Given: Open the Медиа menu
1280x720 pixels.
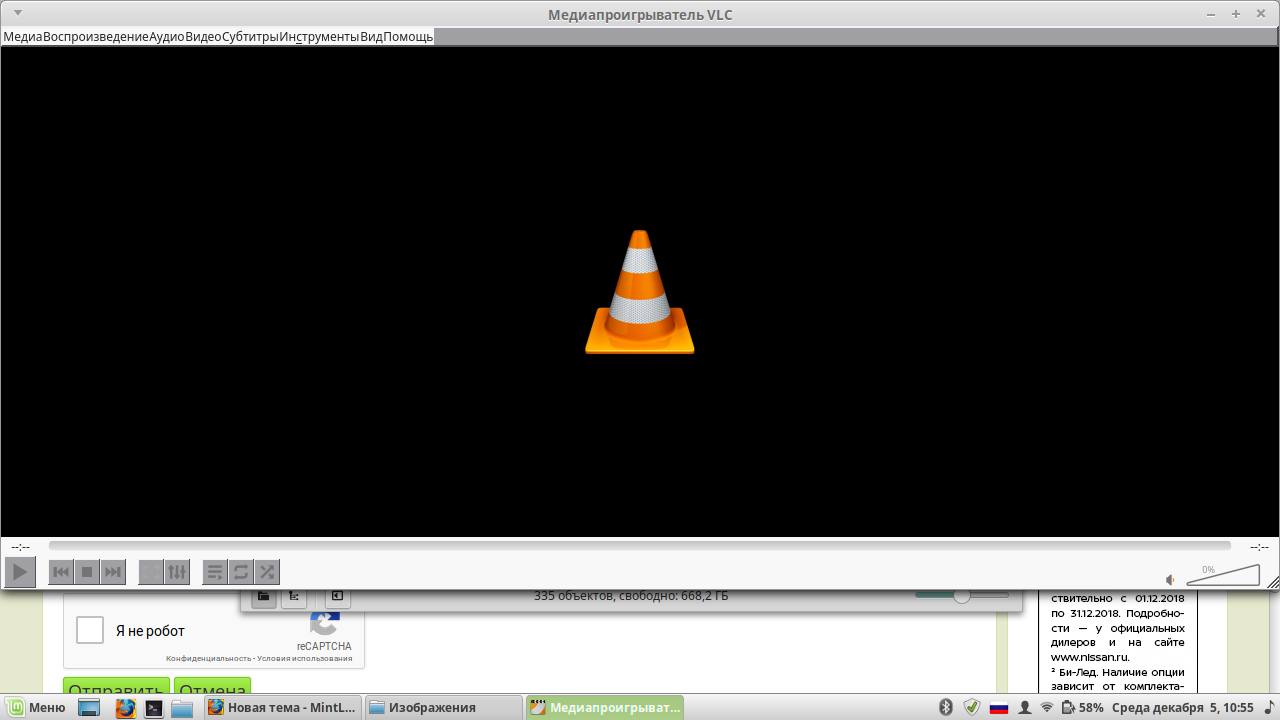Looking at the screenshot, I should (x=23, y=36).
